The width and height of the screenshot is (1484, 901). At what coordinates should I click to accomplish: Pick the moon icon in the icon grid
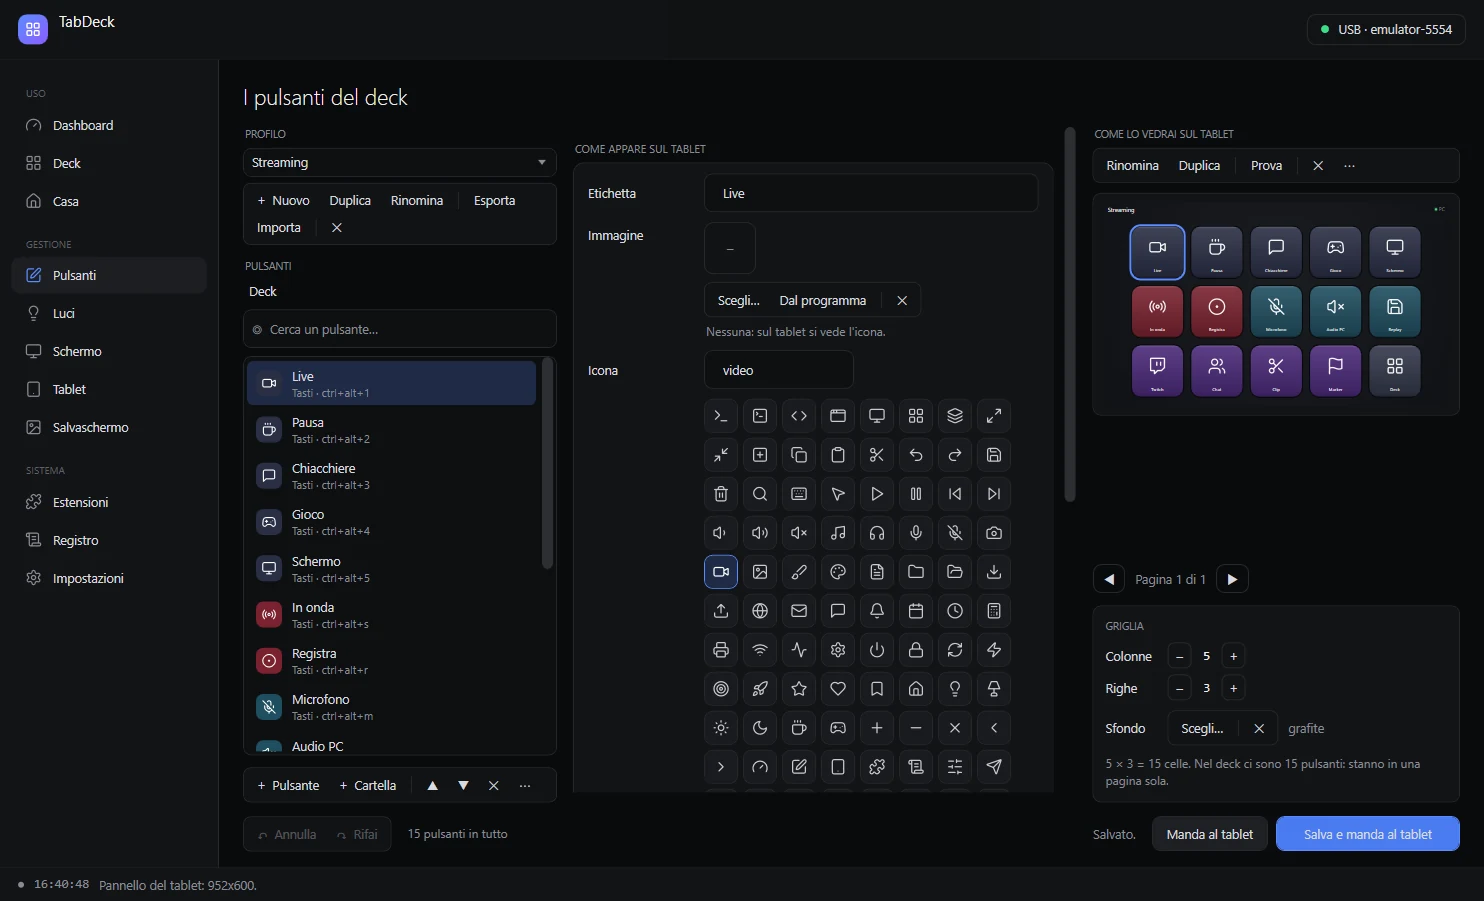(760, 728)
